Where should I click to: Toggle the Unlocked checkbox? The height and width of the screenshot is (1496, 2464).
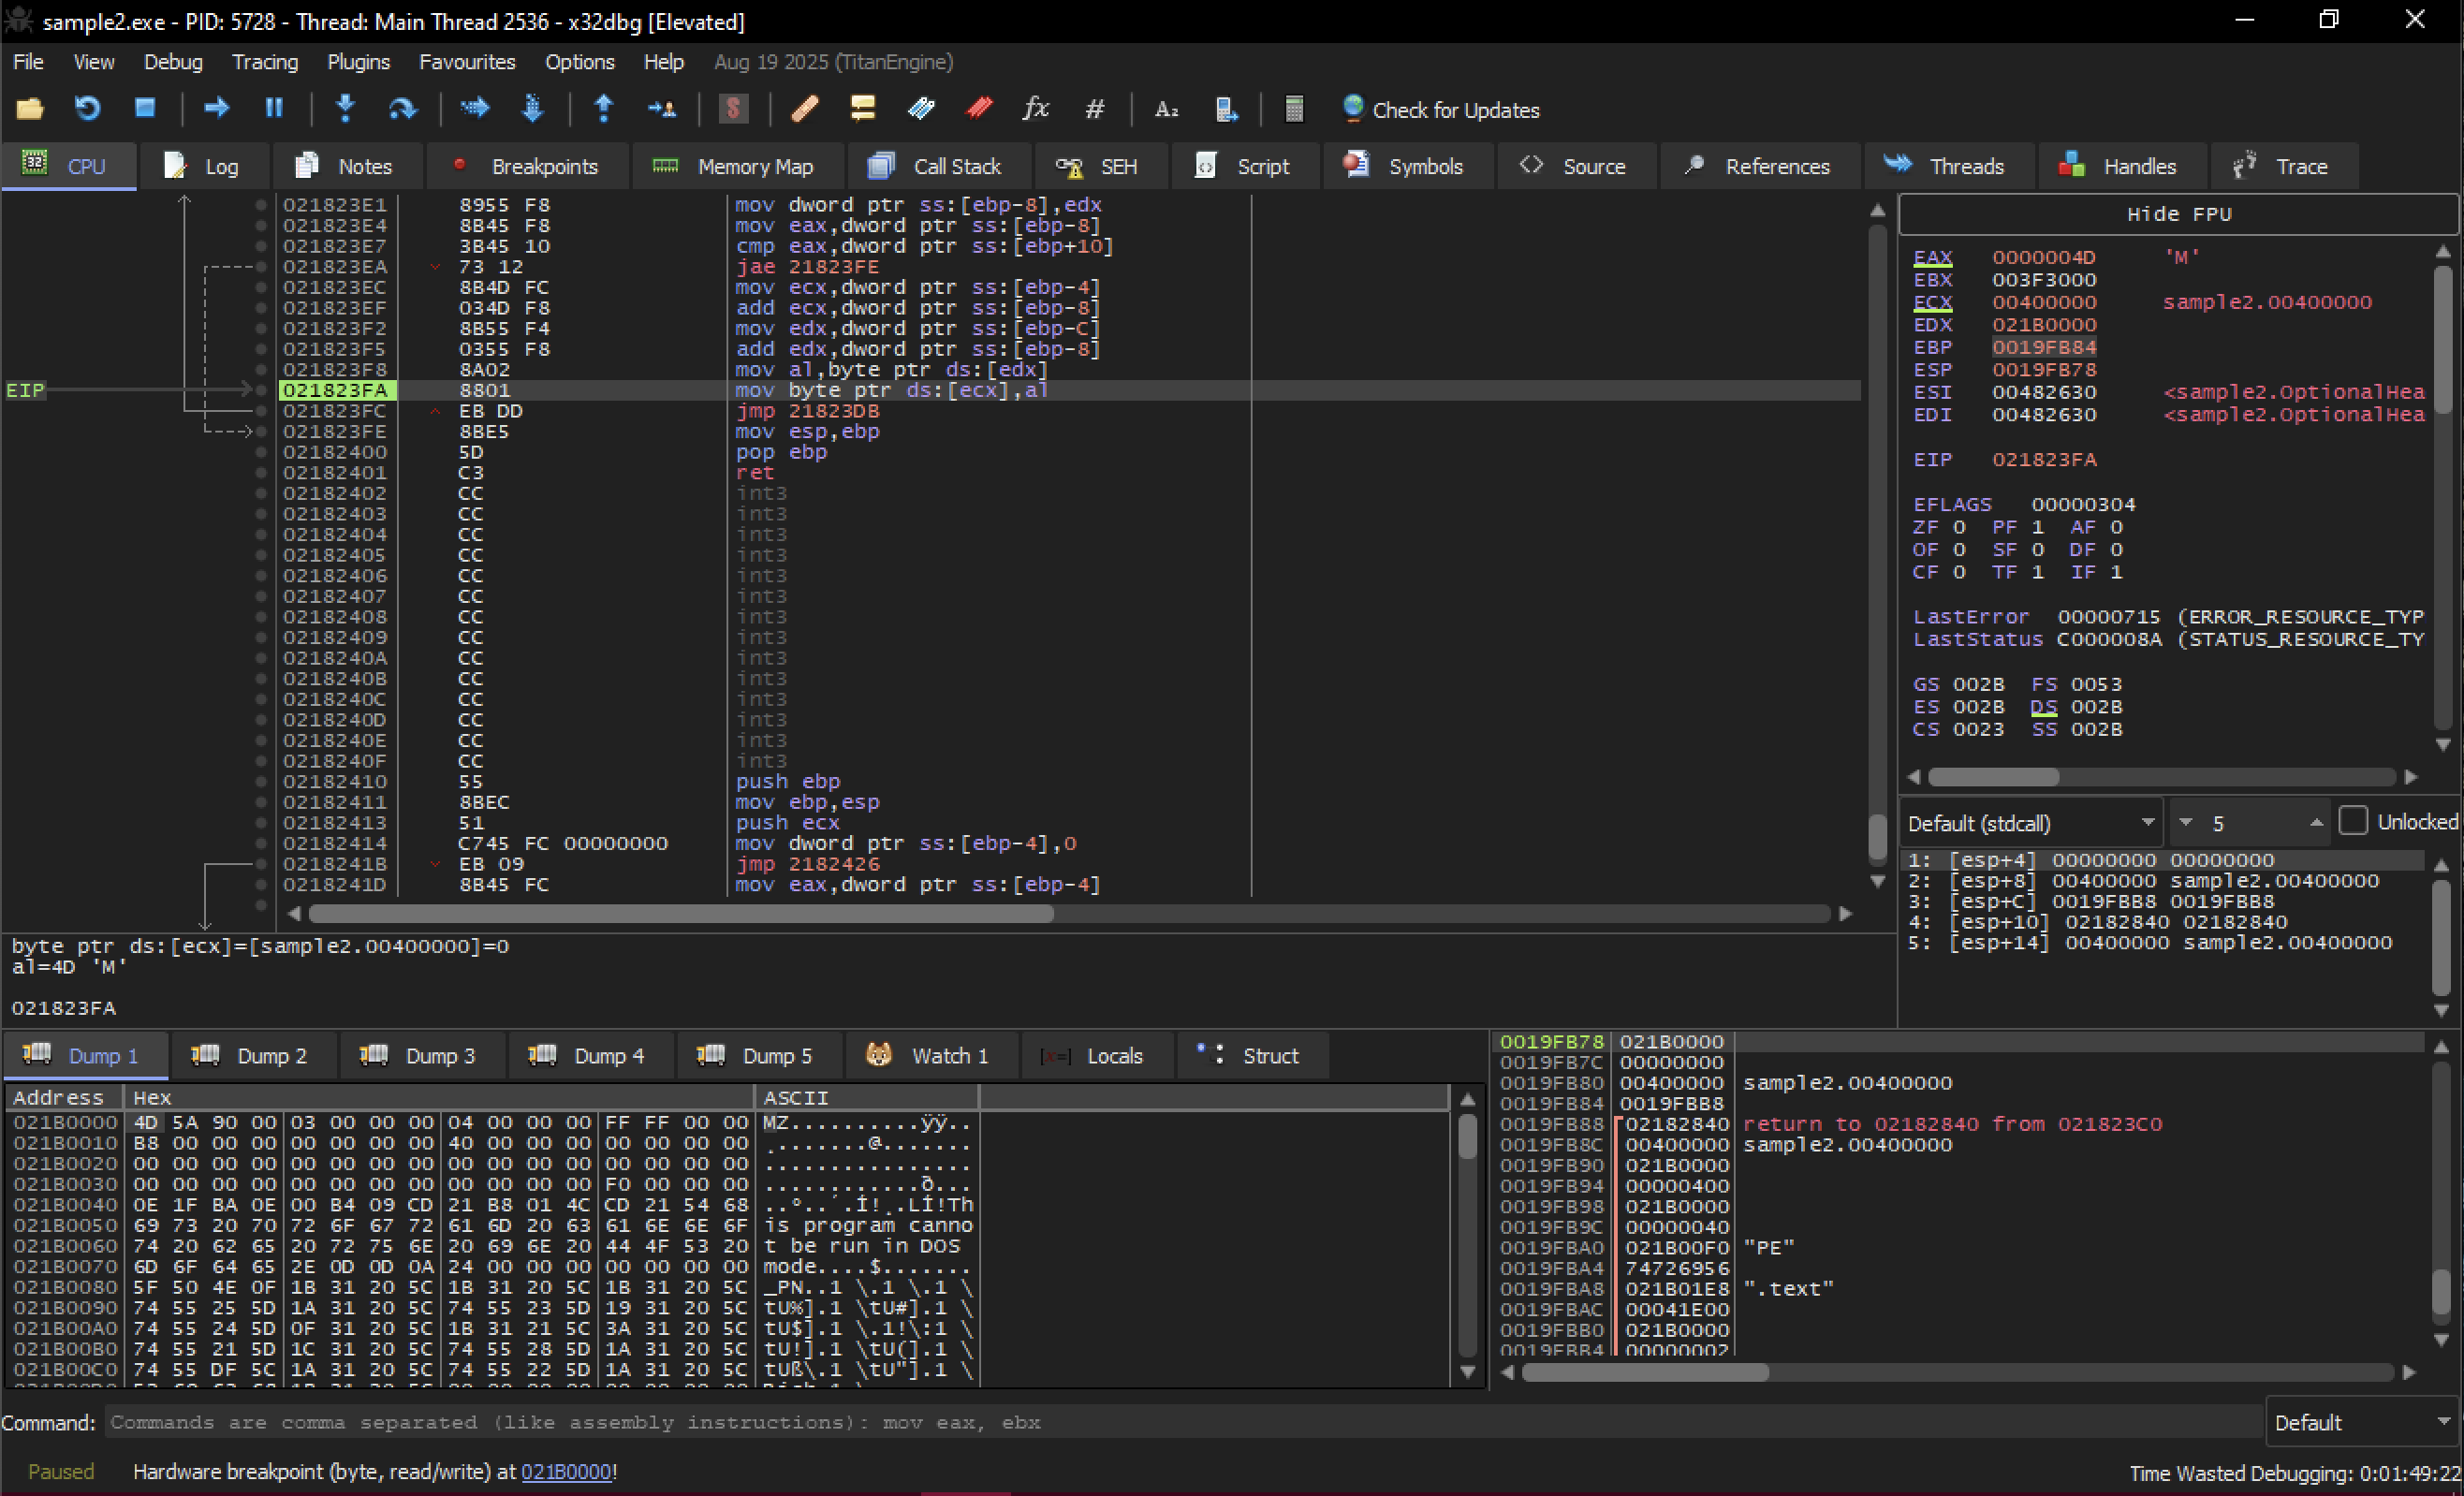click(x=2353, y=822)
